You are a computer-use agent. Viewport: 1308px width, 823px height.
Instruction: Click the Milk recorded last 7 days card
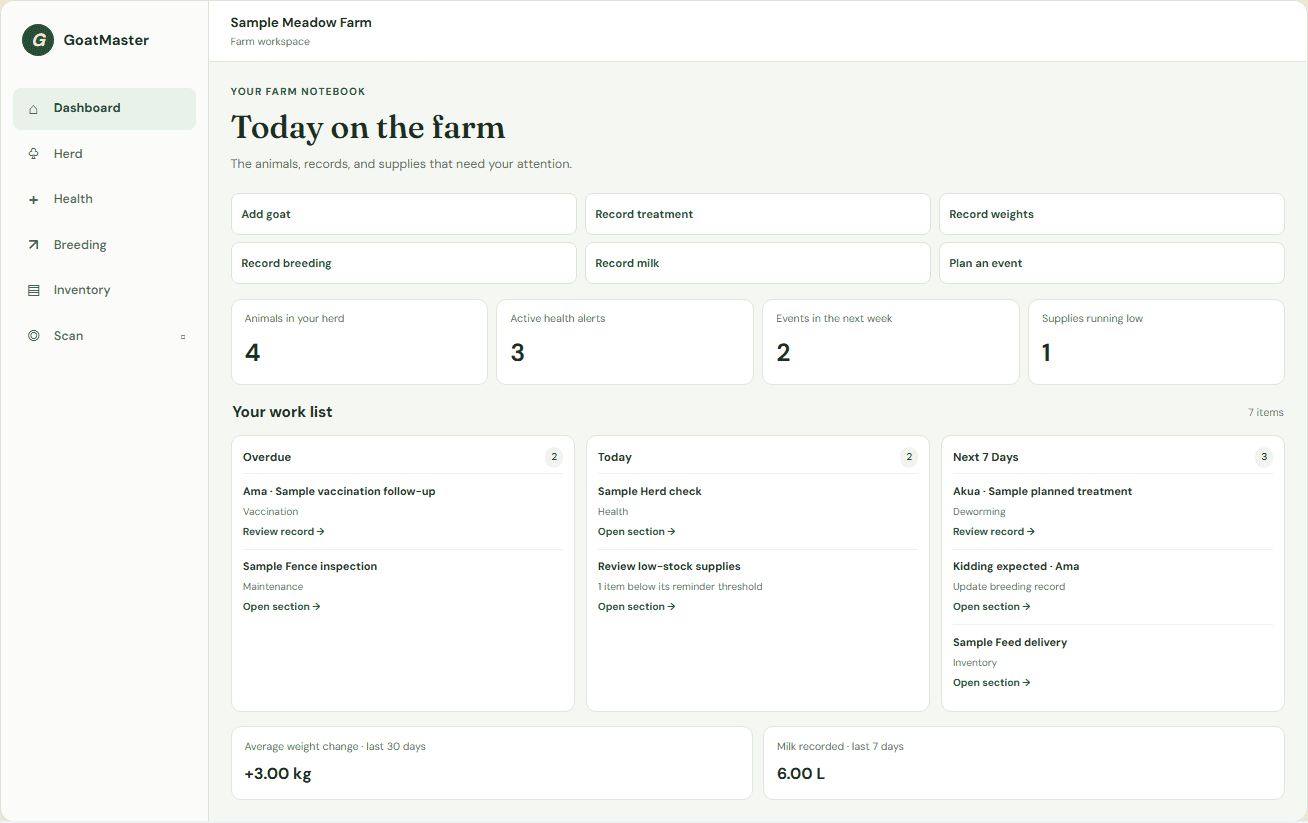1024,763
